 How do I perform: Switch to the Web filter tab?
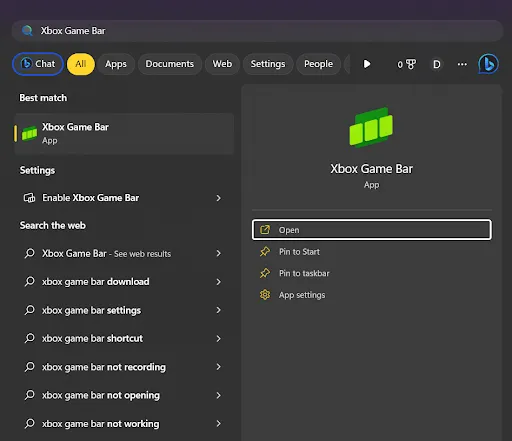click(222, 64)
